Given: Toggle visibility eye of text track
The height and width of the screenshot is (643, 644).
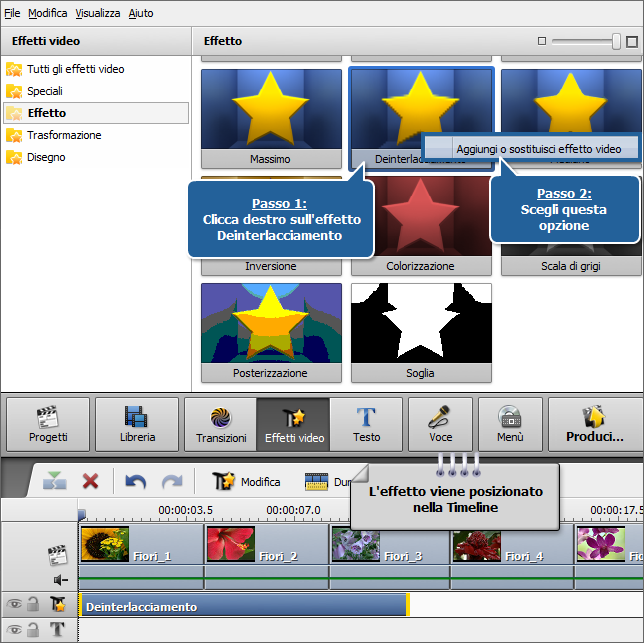Looking at the screenshot, I should coord(14,630).
